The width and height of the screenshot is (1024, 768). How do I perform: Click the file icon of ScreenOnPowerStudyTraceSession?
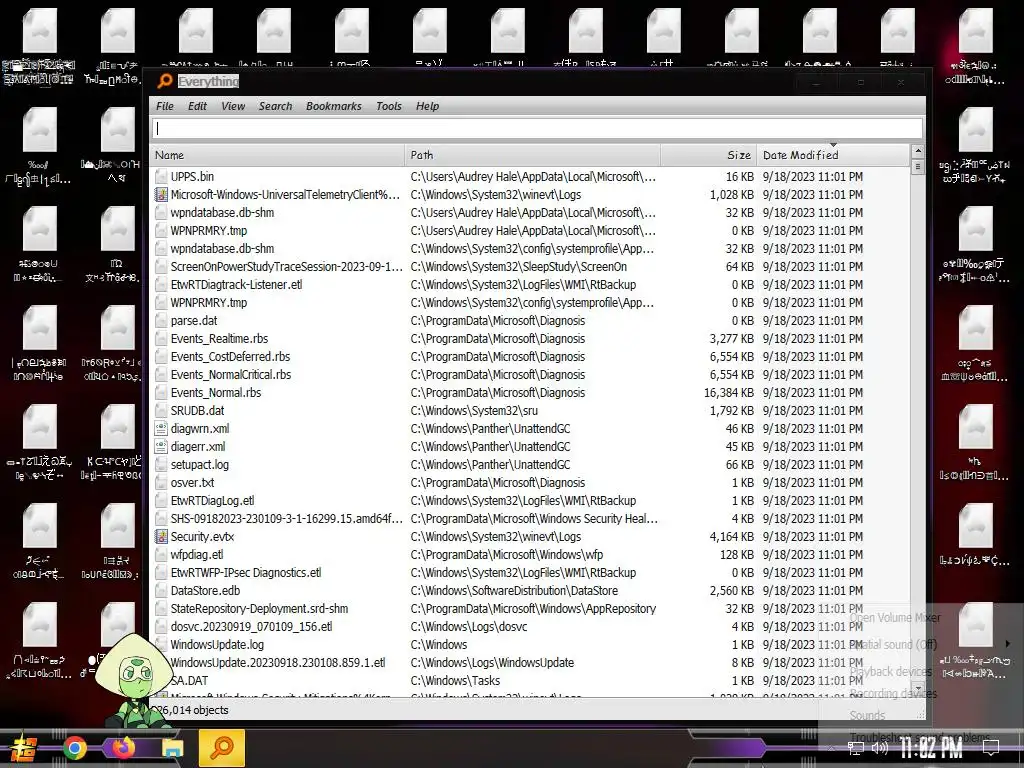[x=161, y=266]
